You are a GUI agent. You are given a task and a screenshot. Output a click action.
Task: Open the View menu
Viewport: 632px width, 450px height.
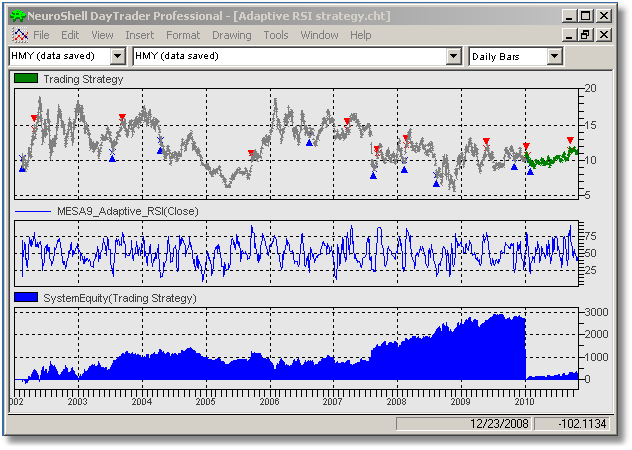tap(102, 35)
